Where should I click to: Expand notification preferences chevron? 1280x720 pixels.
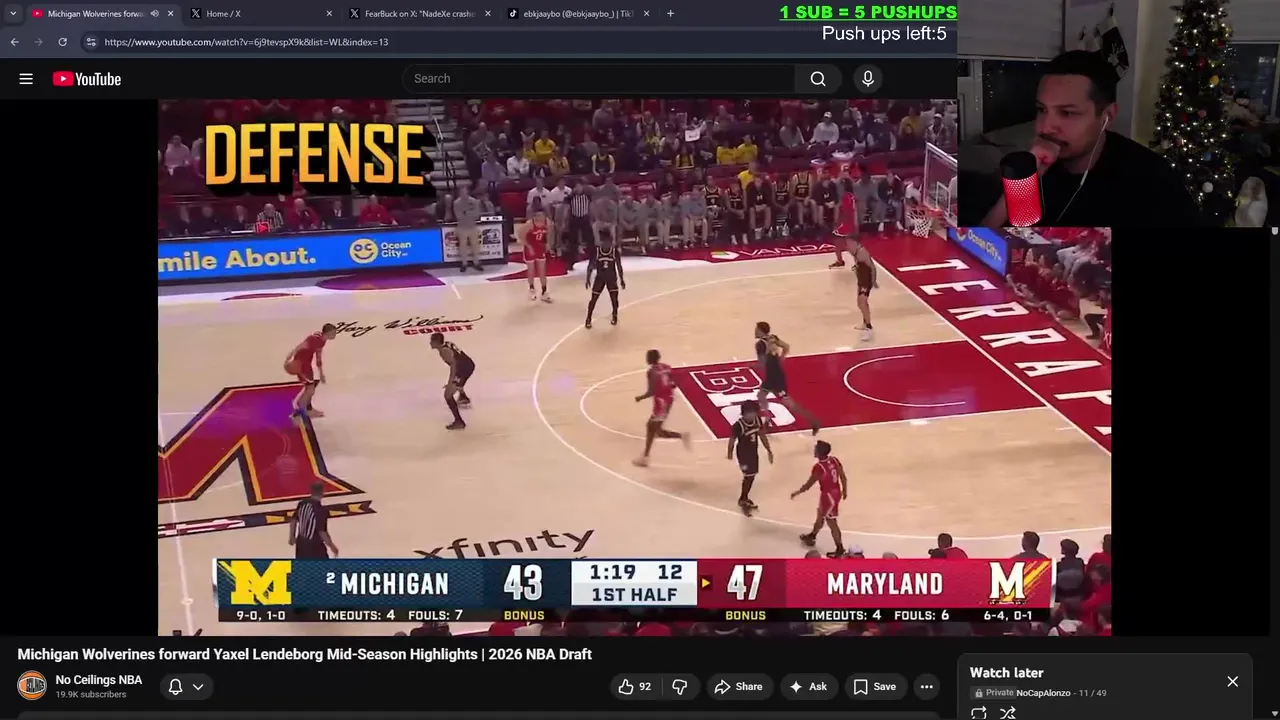point(198,687)
